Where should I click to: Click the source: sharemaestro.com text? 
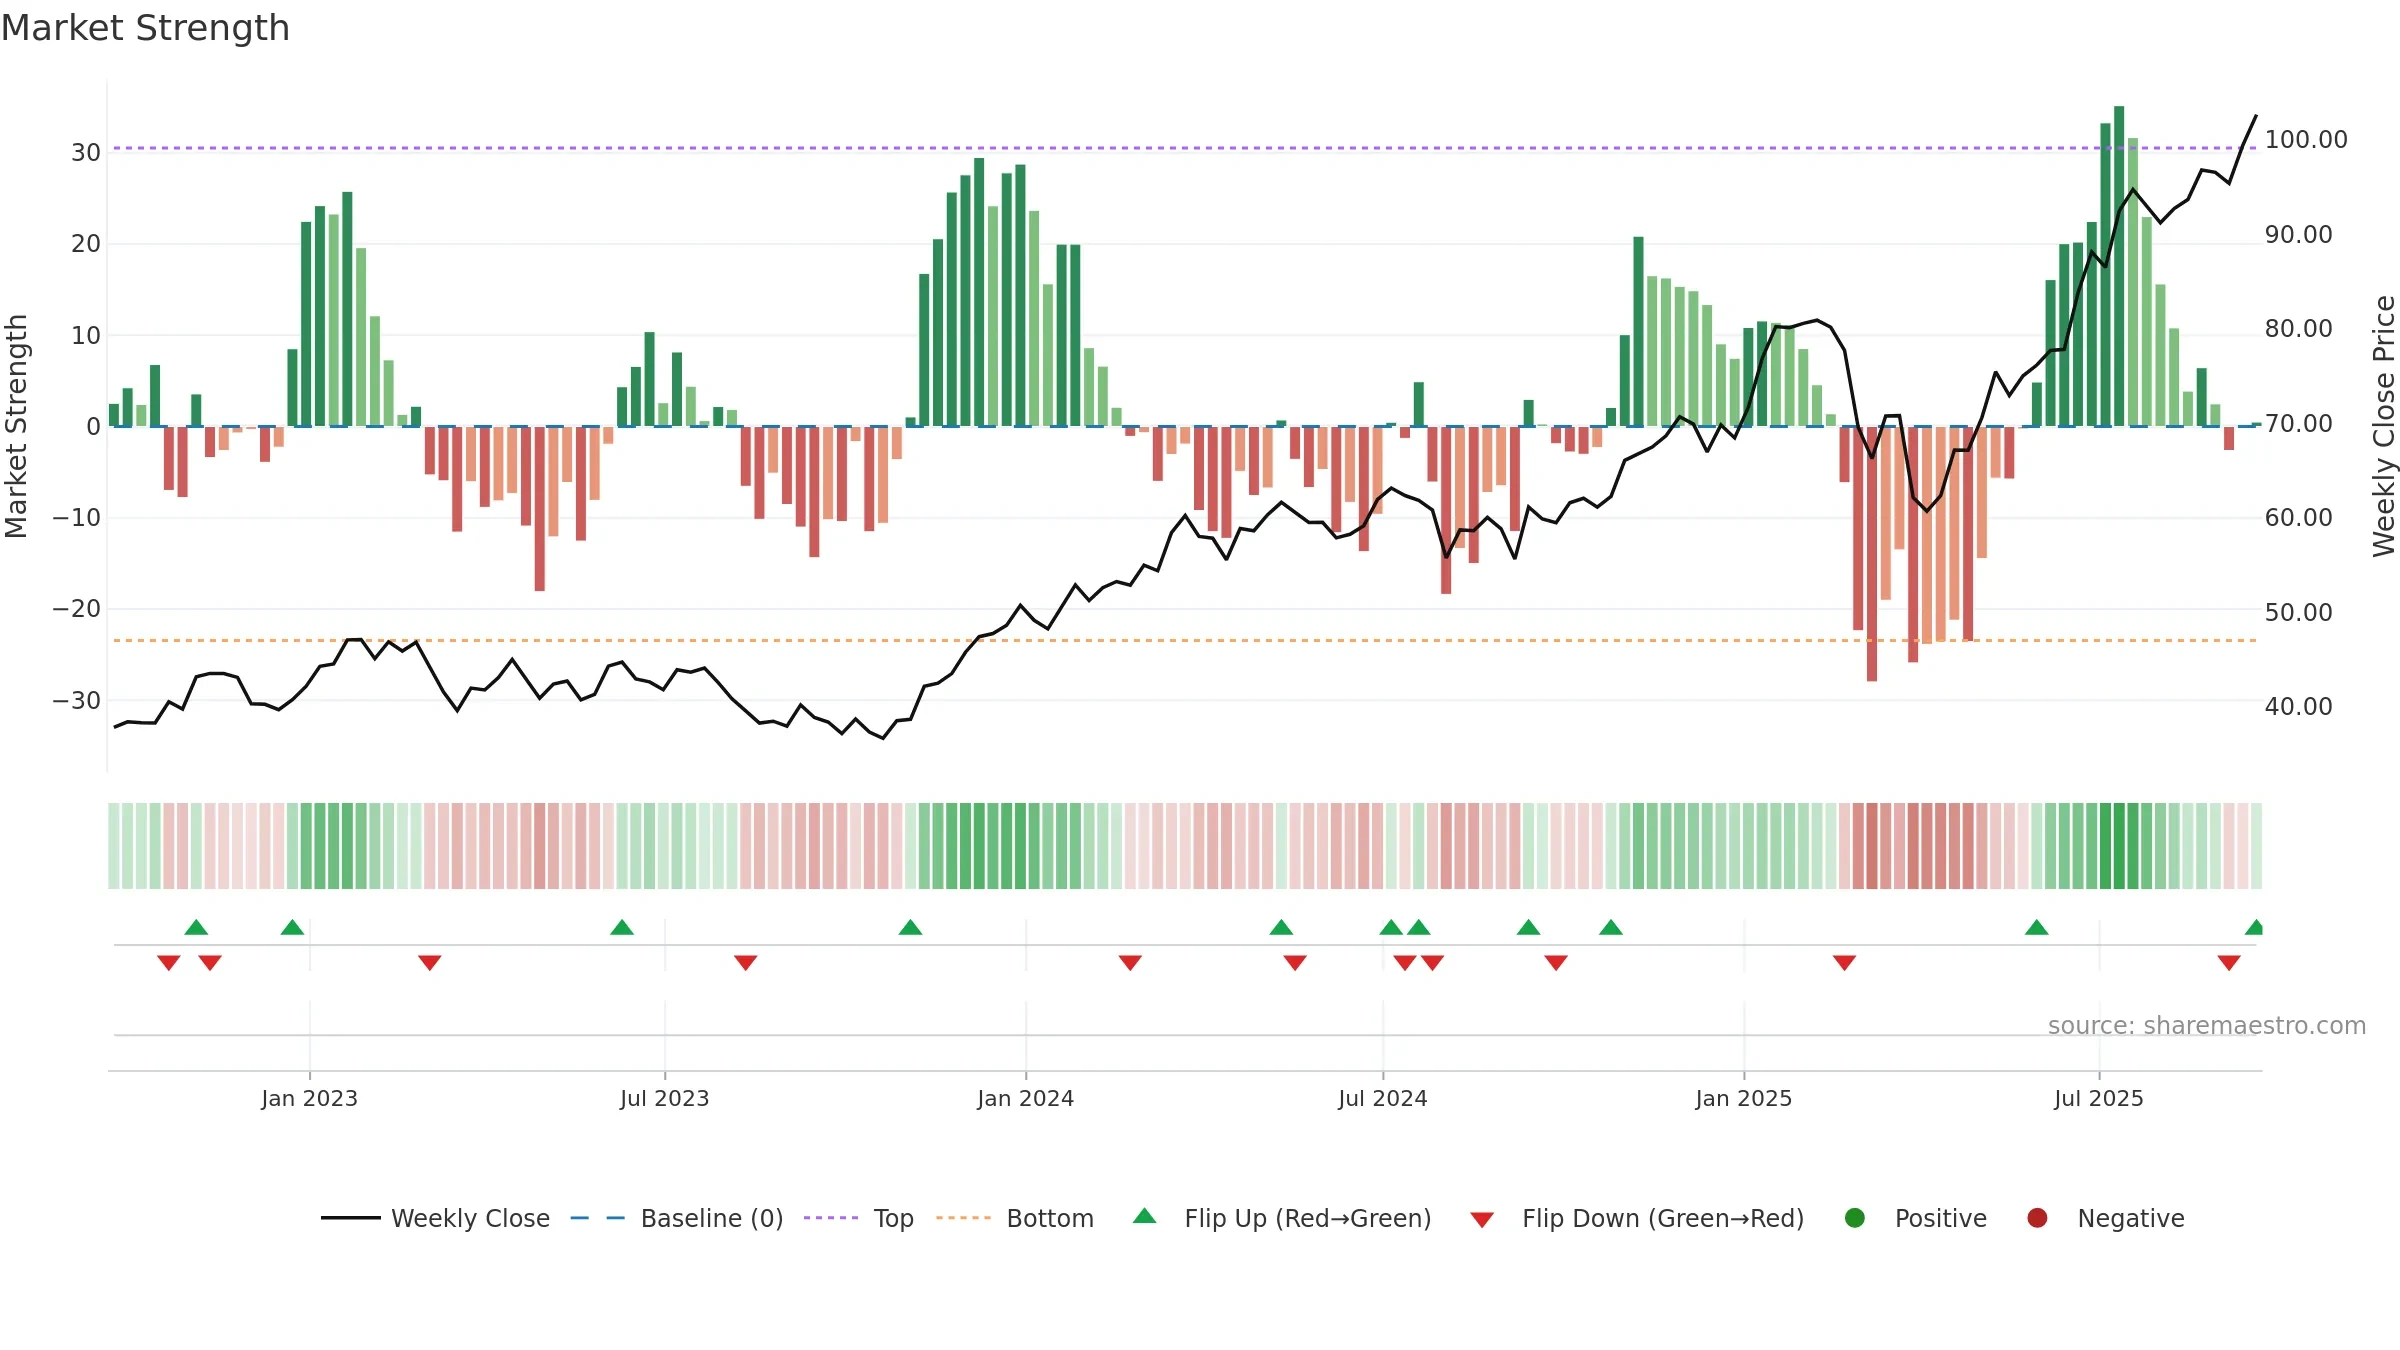[2207, 1025]
